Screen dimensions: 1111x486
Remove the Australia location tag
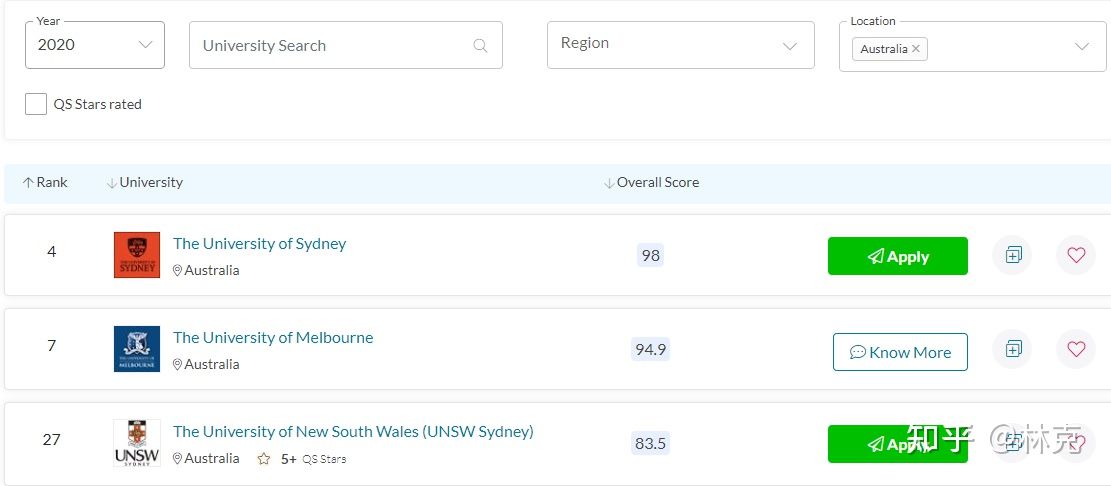[915, 49]
